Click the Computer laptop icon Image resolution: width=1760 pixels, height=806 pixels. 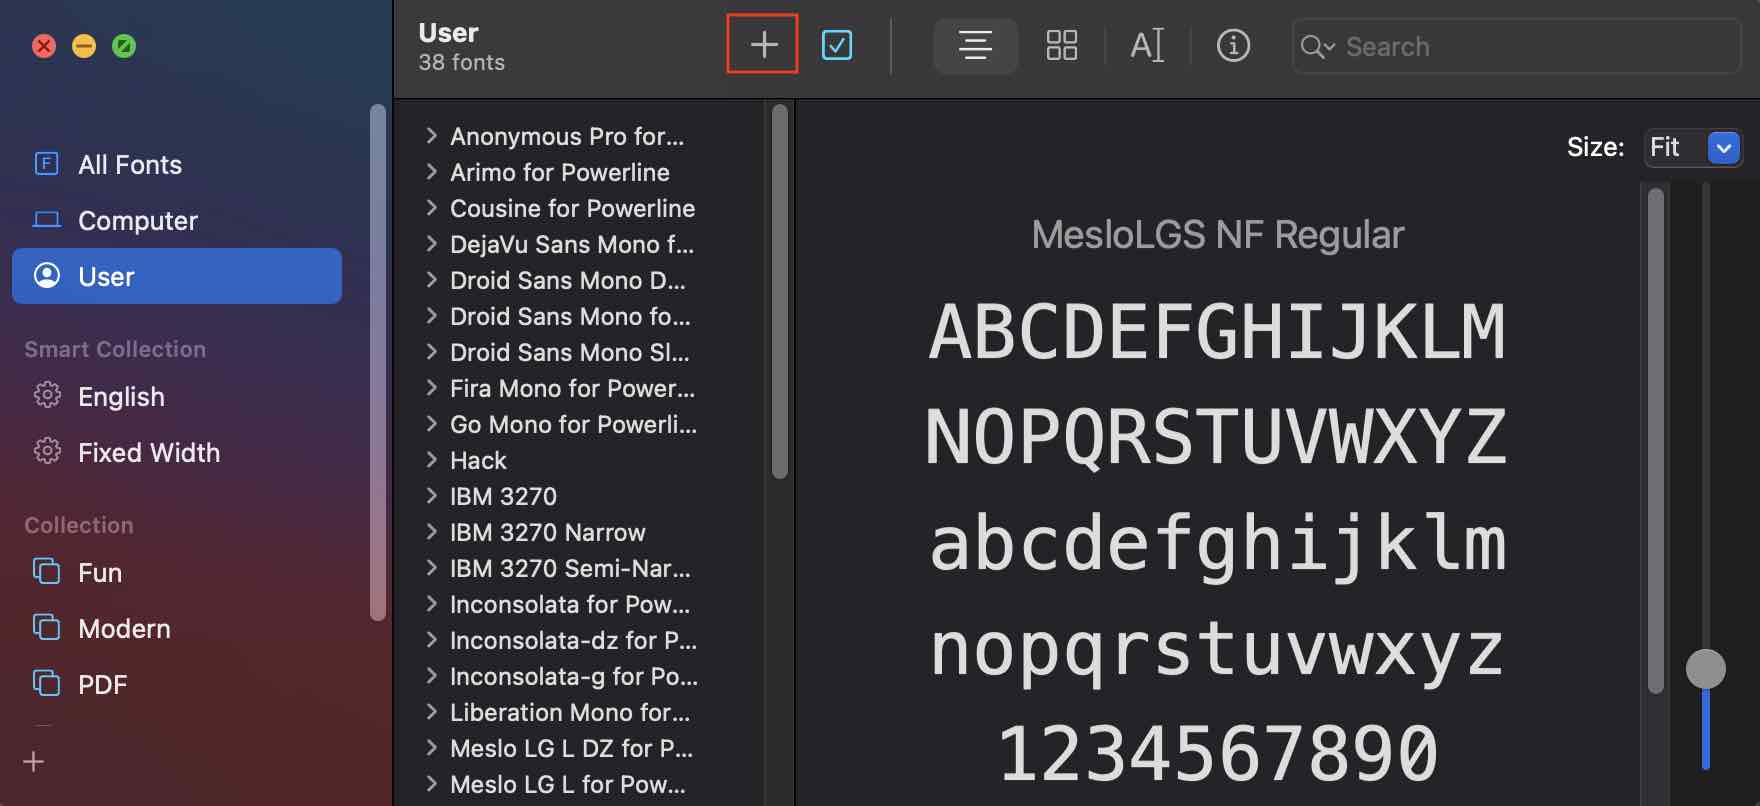[x=46, y=219]
